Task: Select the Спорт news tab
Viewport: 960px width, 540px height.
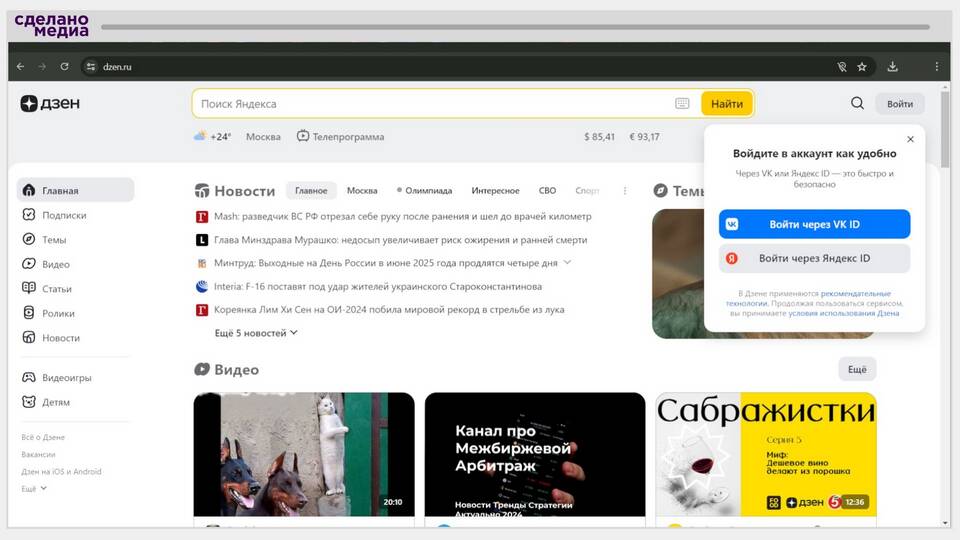Action: (587, 190)
